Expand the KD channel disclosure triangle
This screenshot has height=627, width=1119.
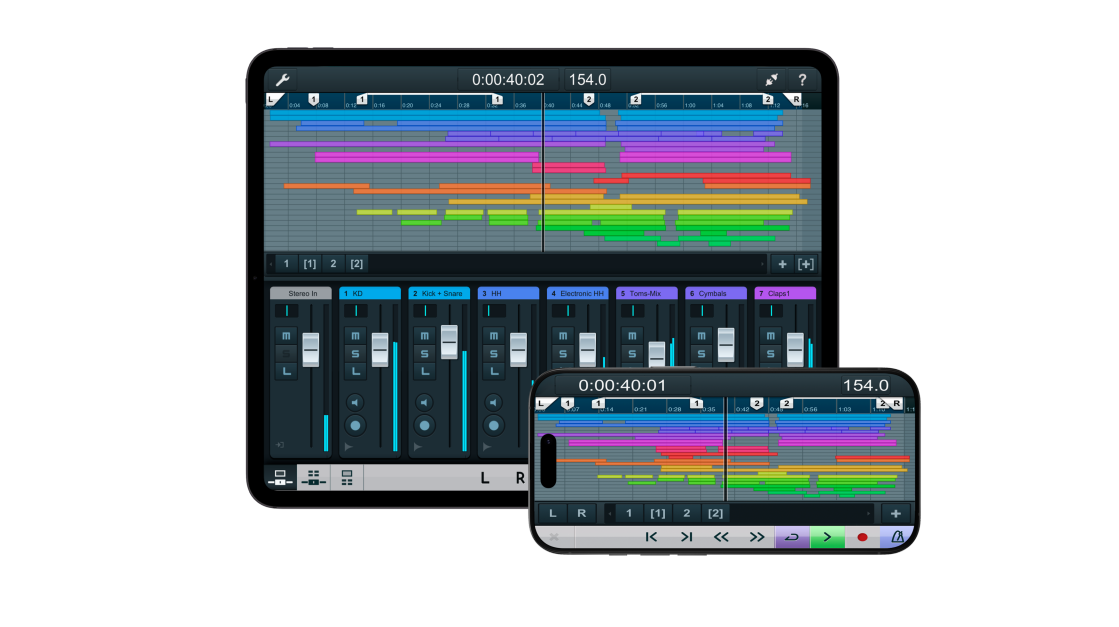(348, 446)
